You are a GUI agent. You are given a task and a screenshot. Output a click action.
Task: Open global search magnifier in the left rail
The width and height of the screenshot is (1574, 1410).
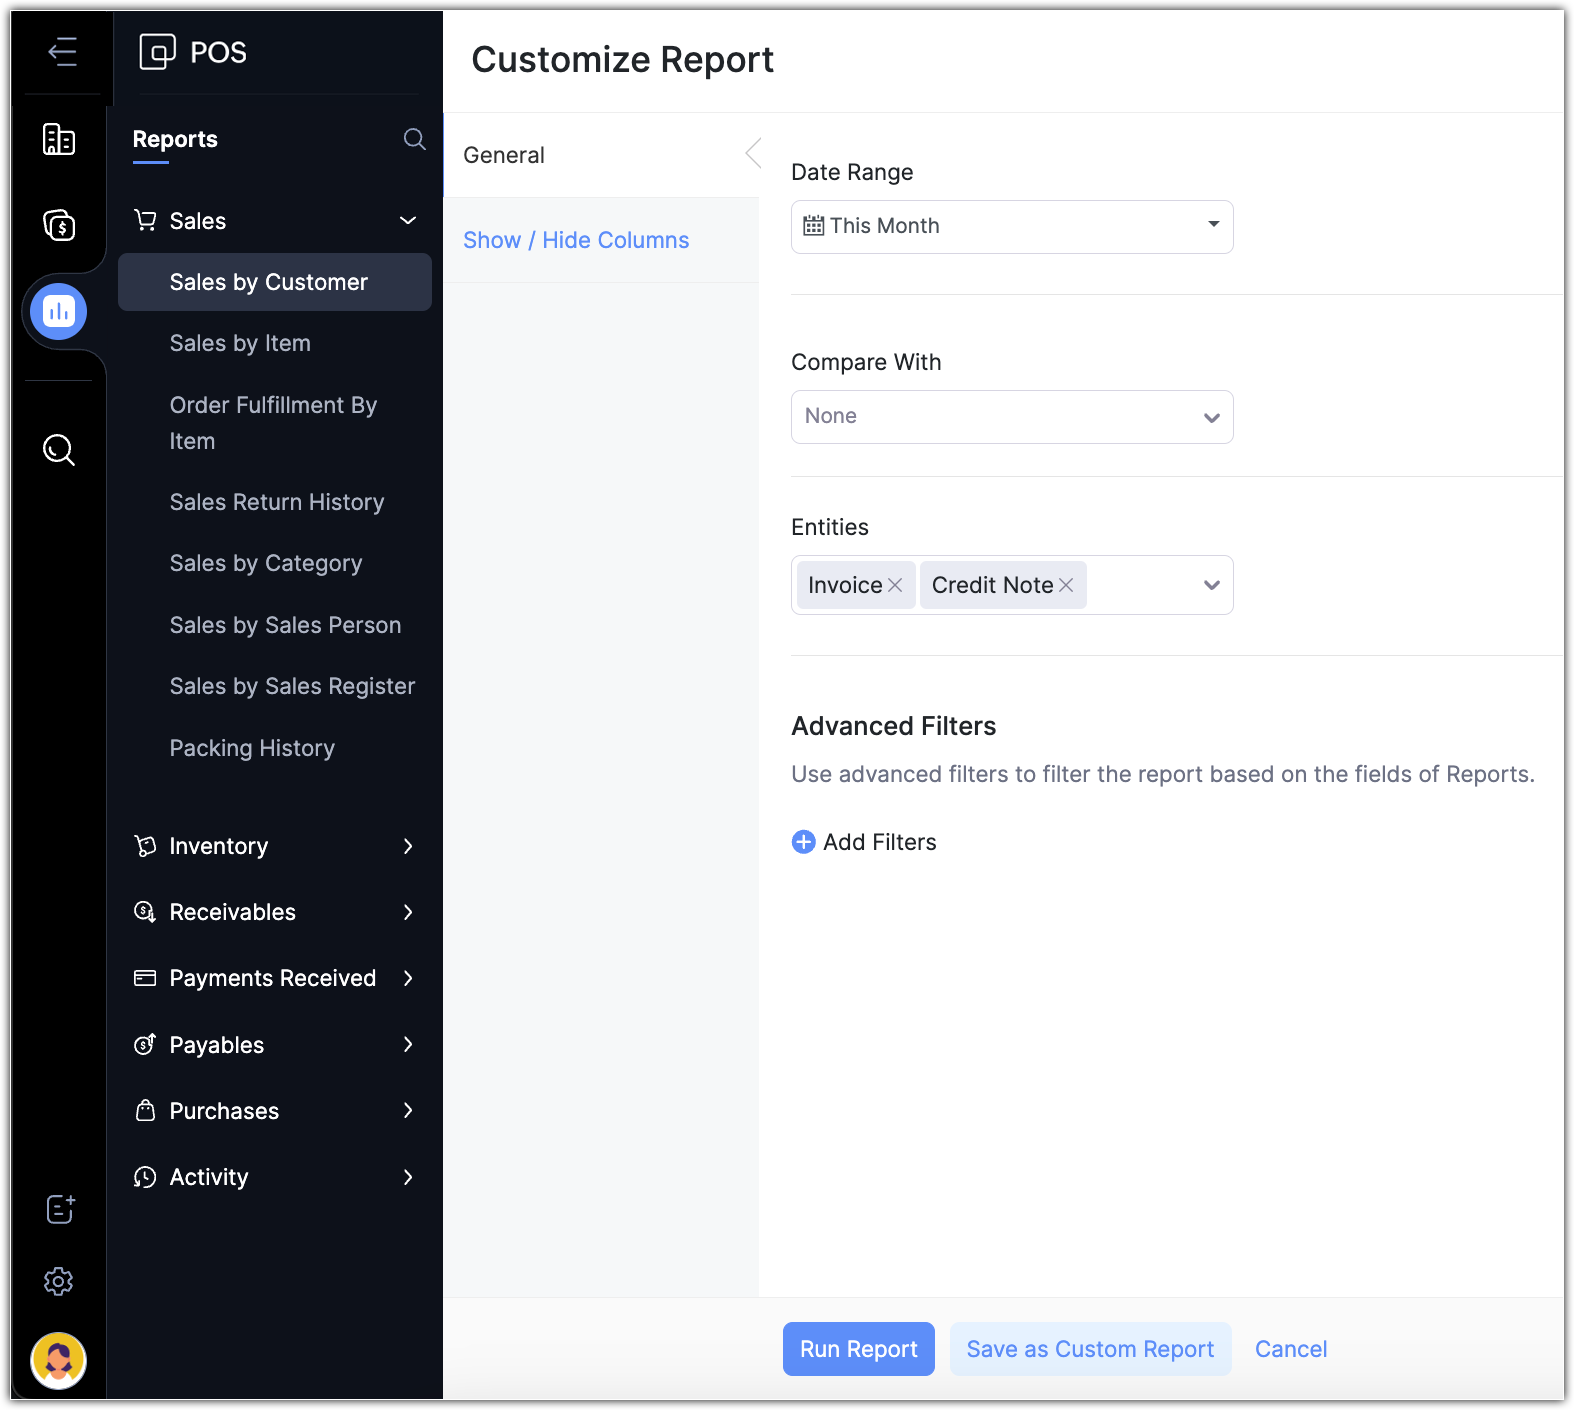click(59, 450)
